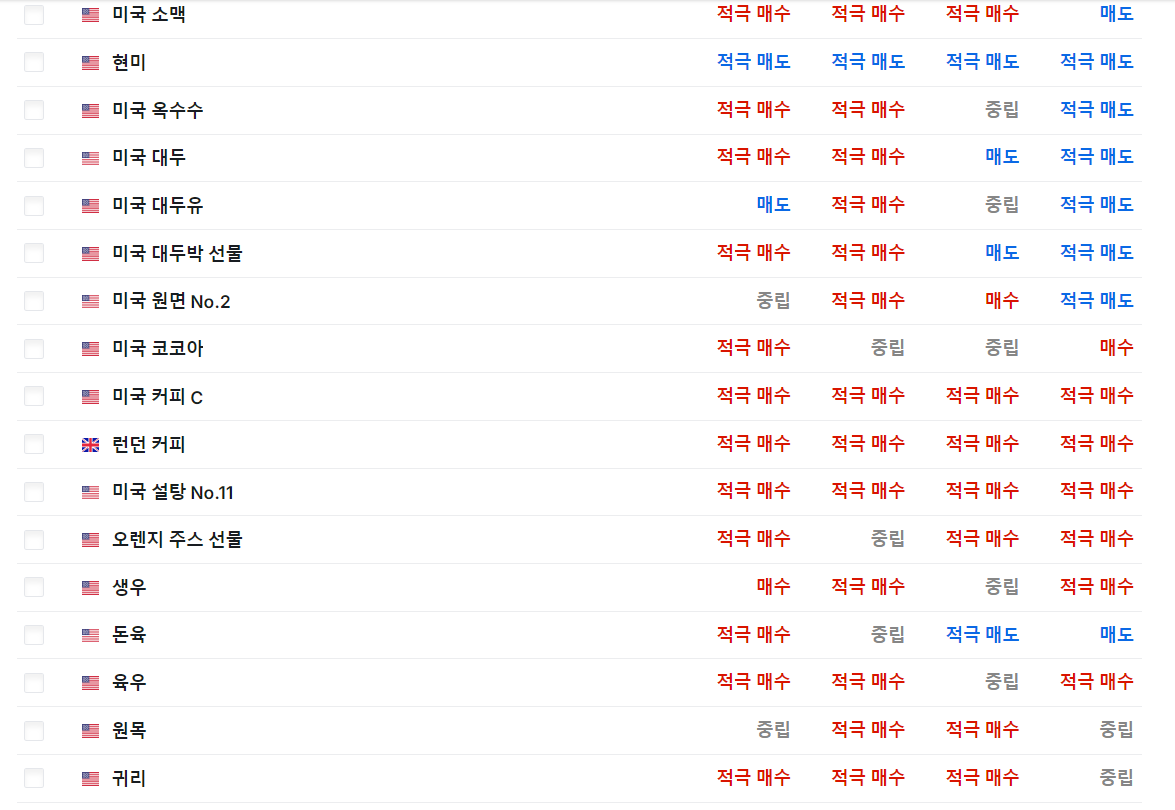Open the 미국 대두 commodity link

coord(149,158)
